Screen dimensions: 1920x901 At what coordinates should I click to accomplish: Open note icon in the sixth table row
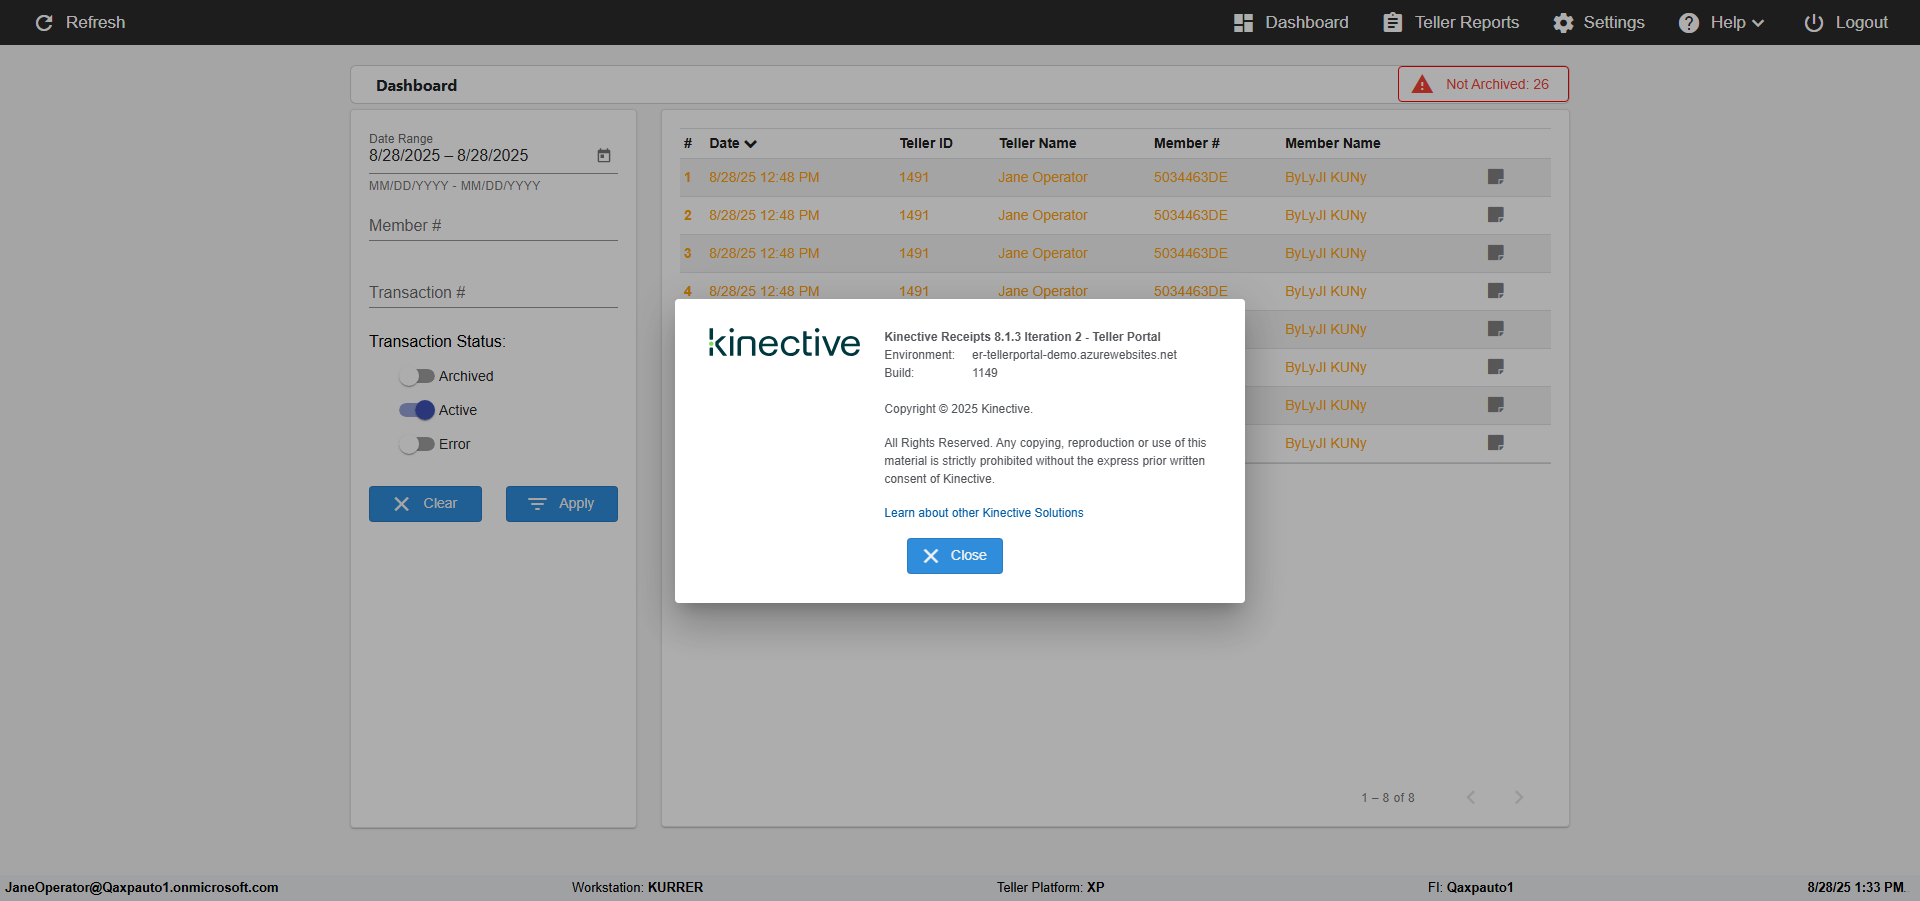(x=1496, y=367)
